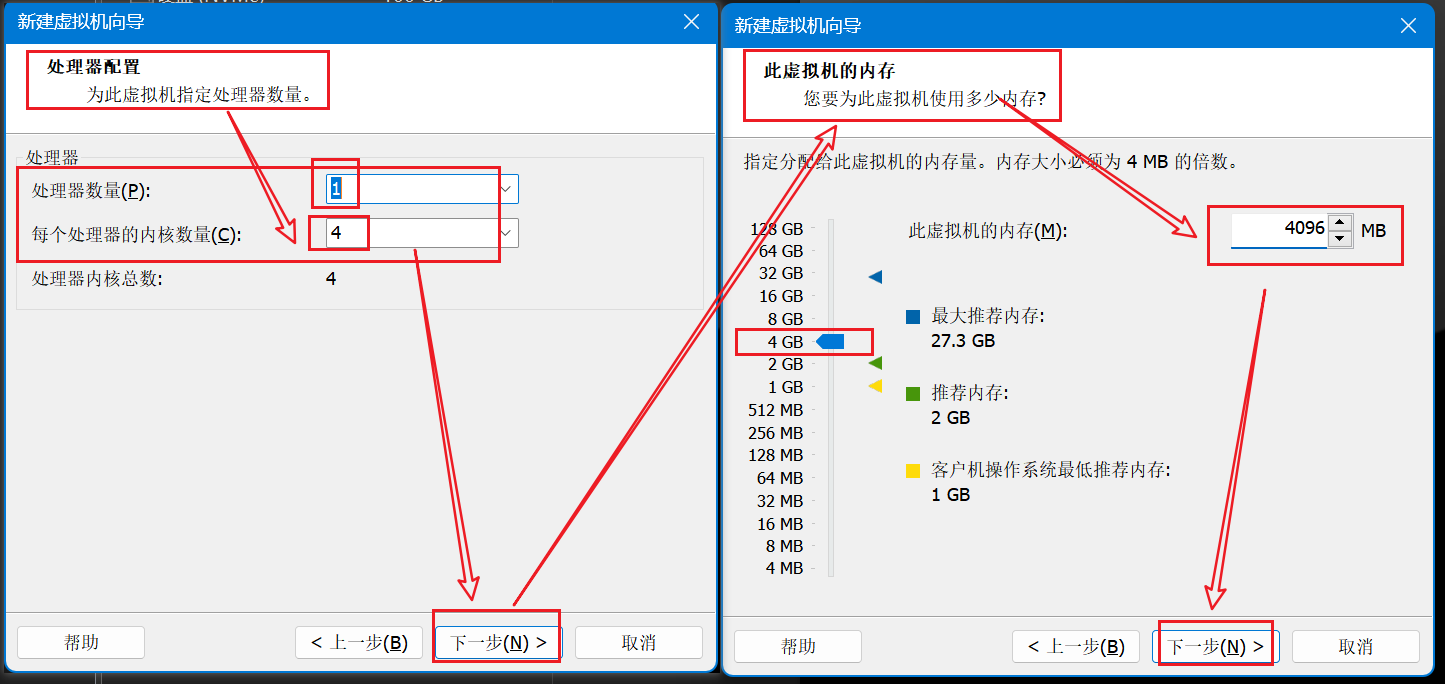Select 2 GB on the memory scale
Image resolution: width=1445 pixels, height=684 pixels.
[x=785, y=364]
